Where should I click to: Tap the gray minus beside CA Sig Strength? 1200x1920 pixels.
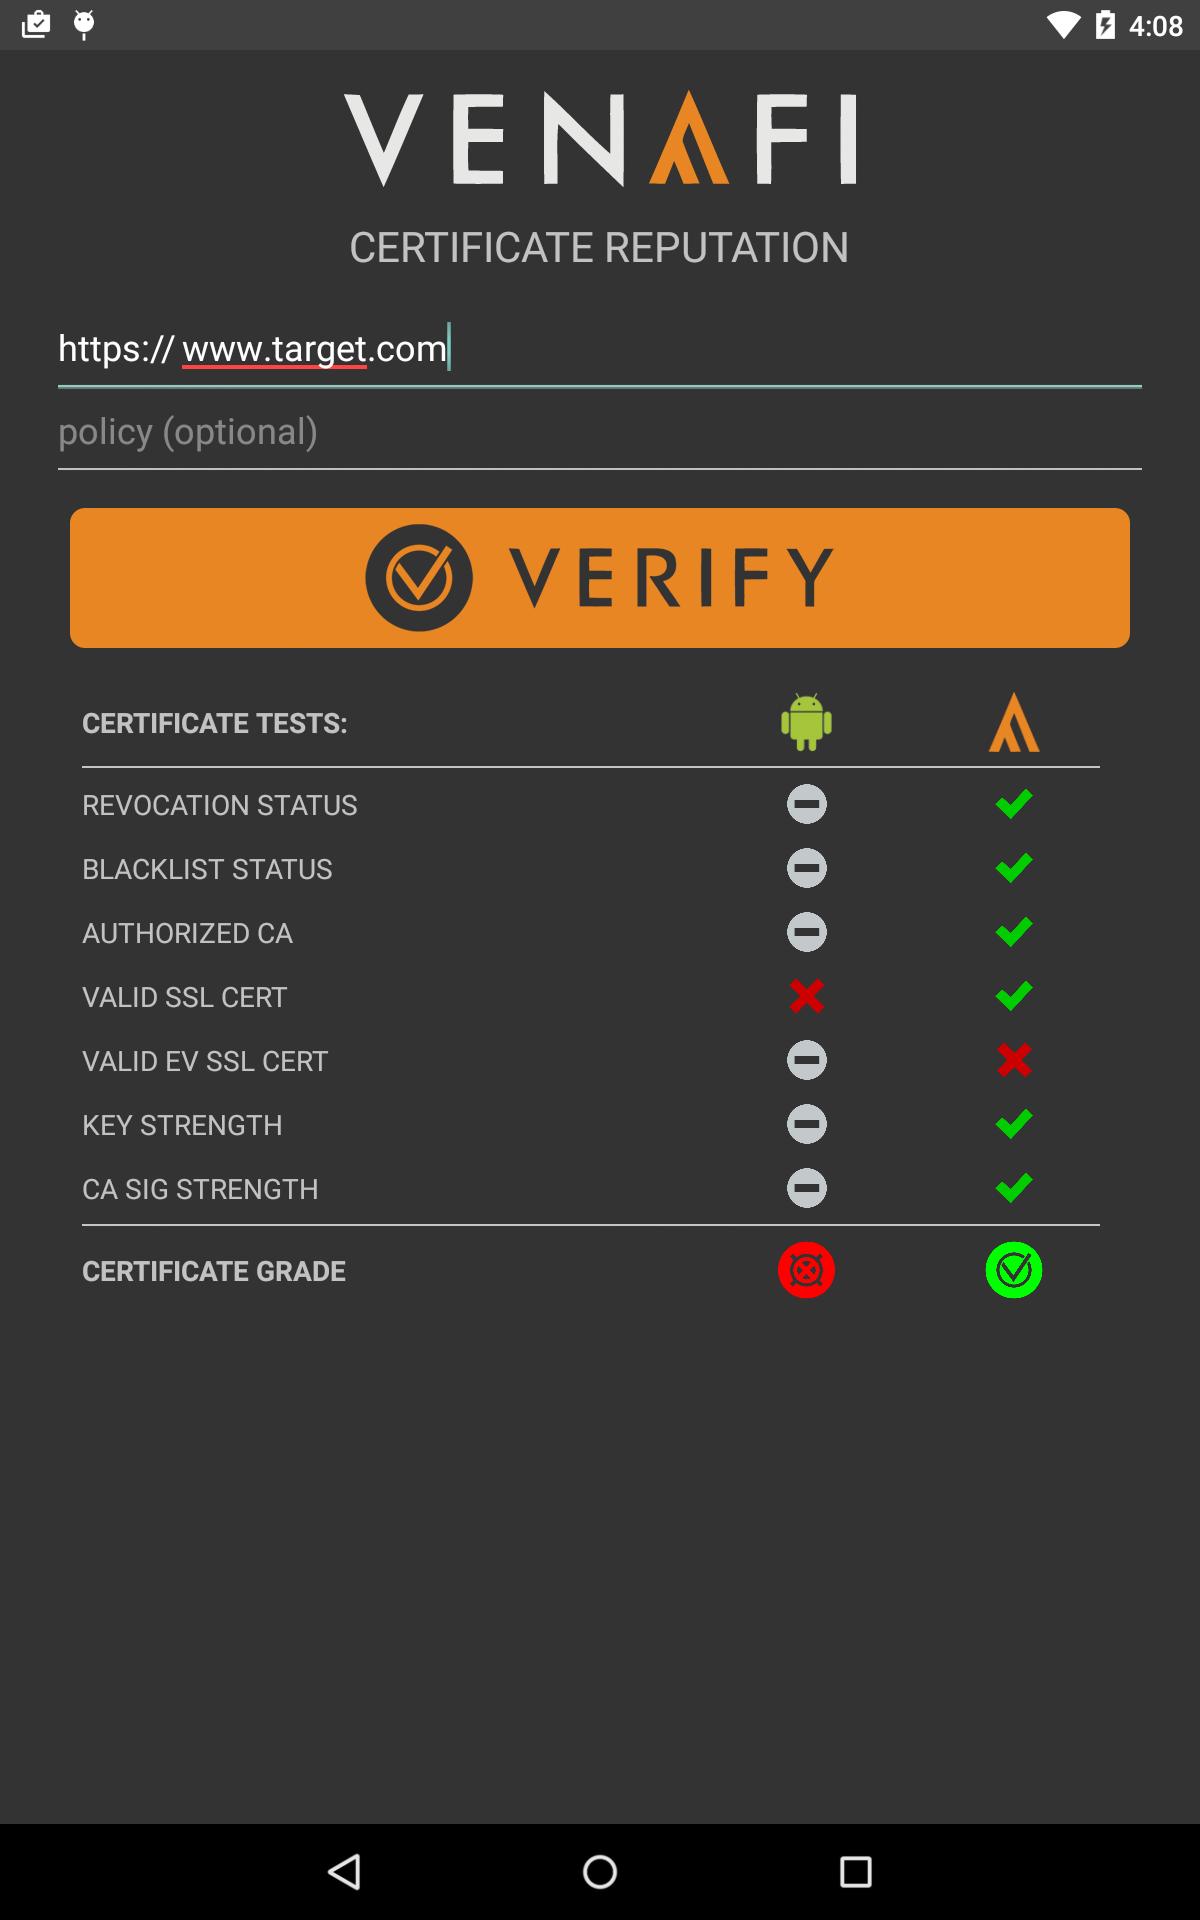[x=806, y=1188]
